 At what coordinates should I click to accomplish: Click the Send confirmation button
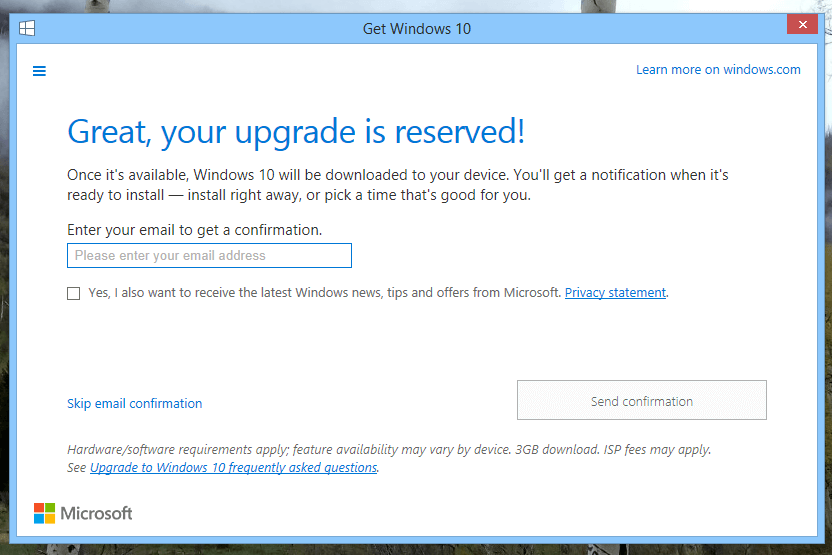pos(642,400)
